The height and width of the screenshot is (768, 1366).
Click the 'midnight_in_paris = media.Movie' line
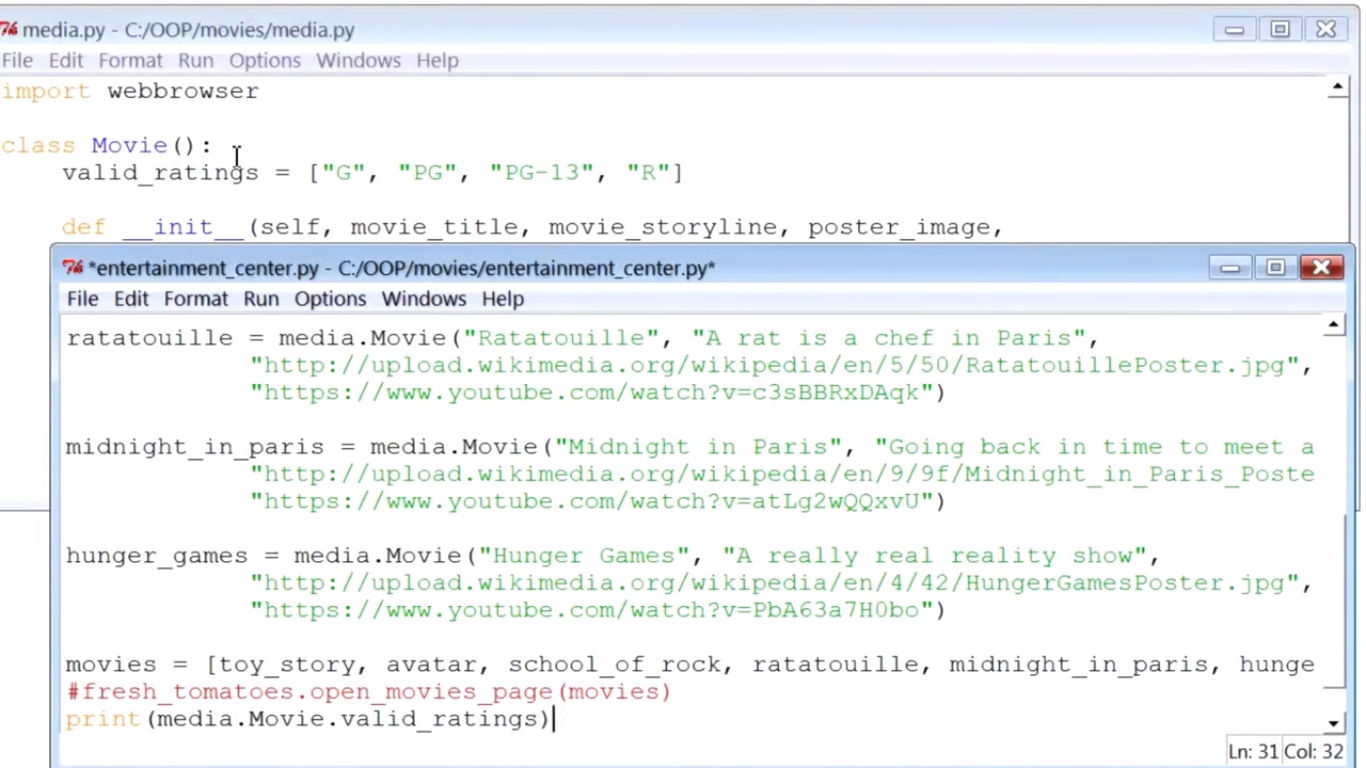coord(690,447)
